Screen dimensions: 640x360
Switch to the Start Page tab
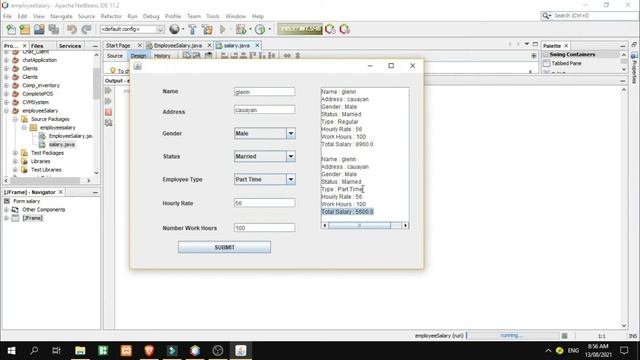point(118,45)
